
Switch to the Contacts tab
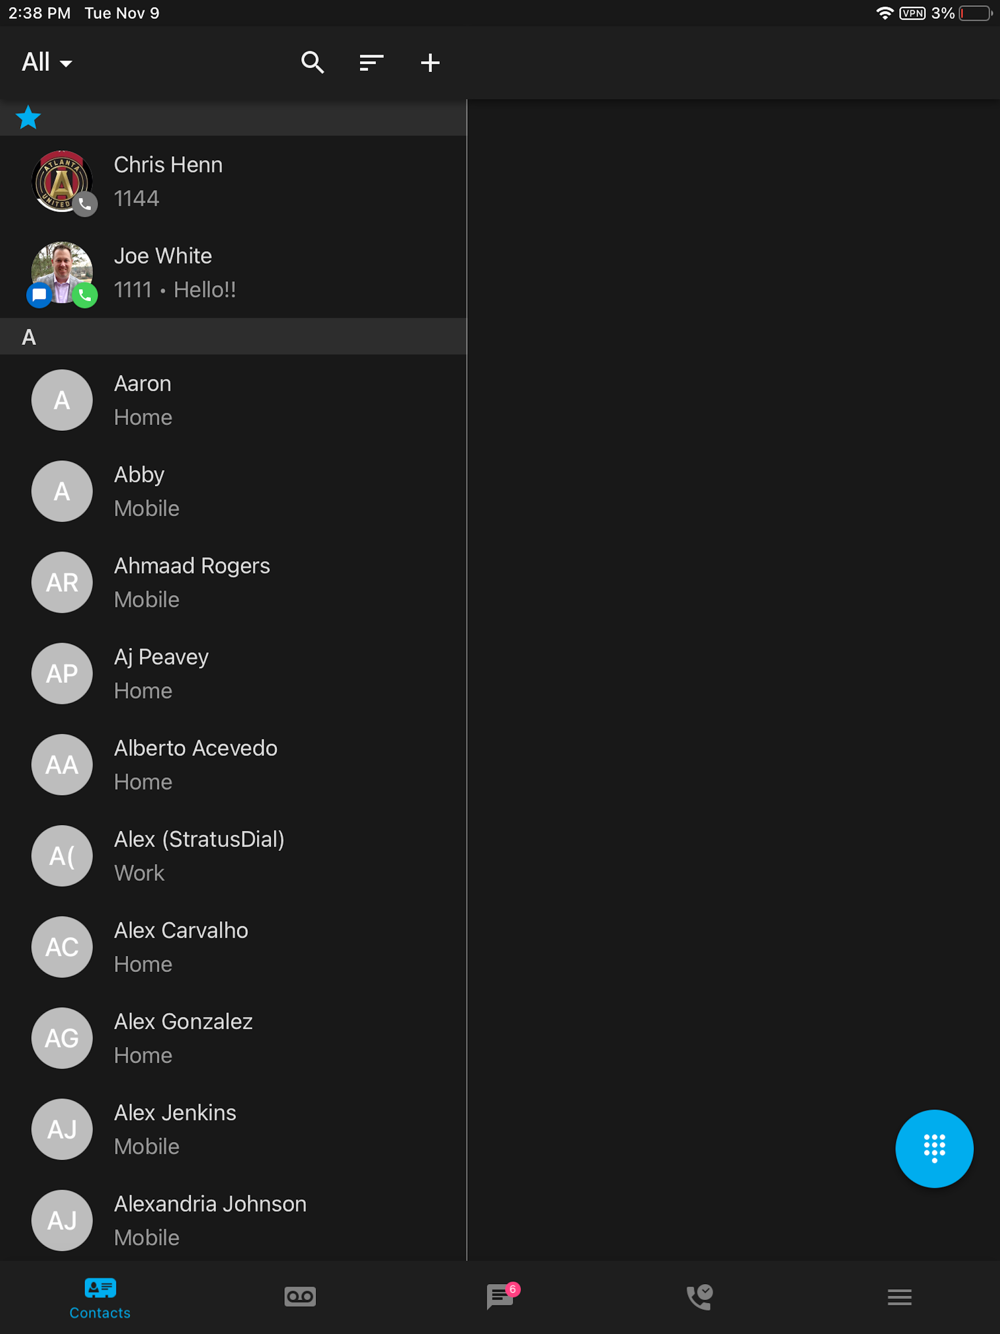(100, 1298)
